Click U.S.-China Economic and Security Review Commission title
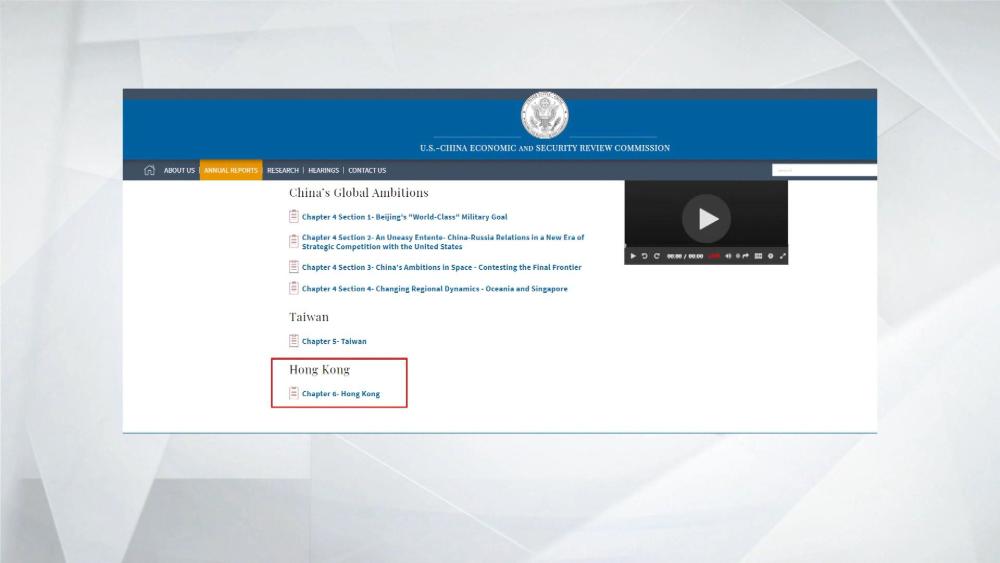1000x563 pixels. point(545,148)
